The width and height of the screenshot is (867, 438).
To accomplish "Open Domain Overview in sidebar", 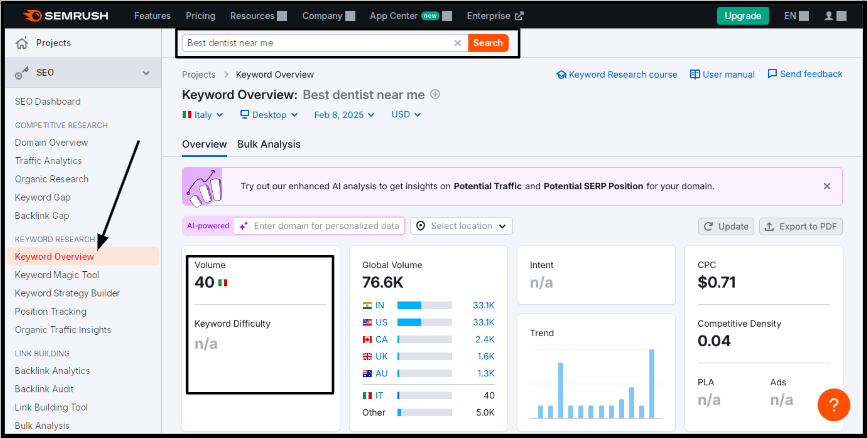I will (51, 143).
